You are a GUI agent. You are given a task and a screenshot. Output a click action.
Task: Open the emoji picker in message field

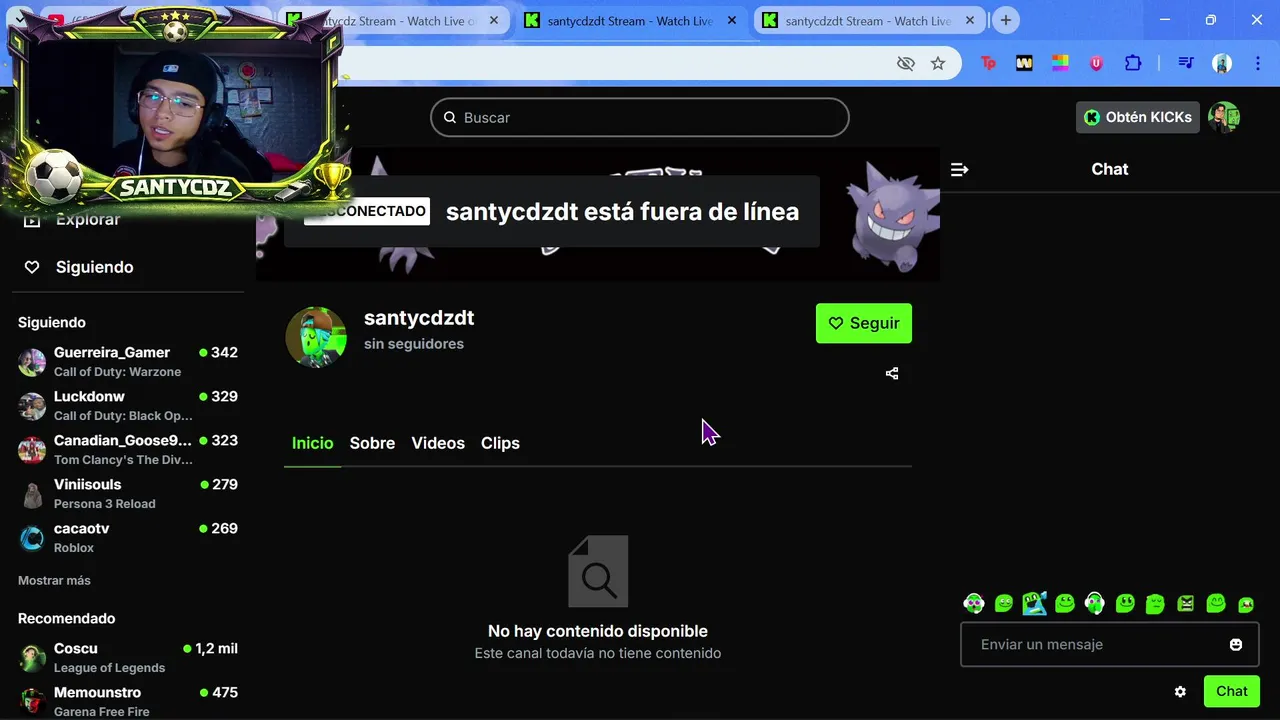[x=1236, y=644]
